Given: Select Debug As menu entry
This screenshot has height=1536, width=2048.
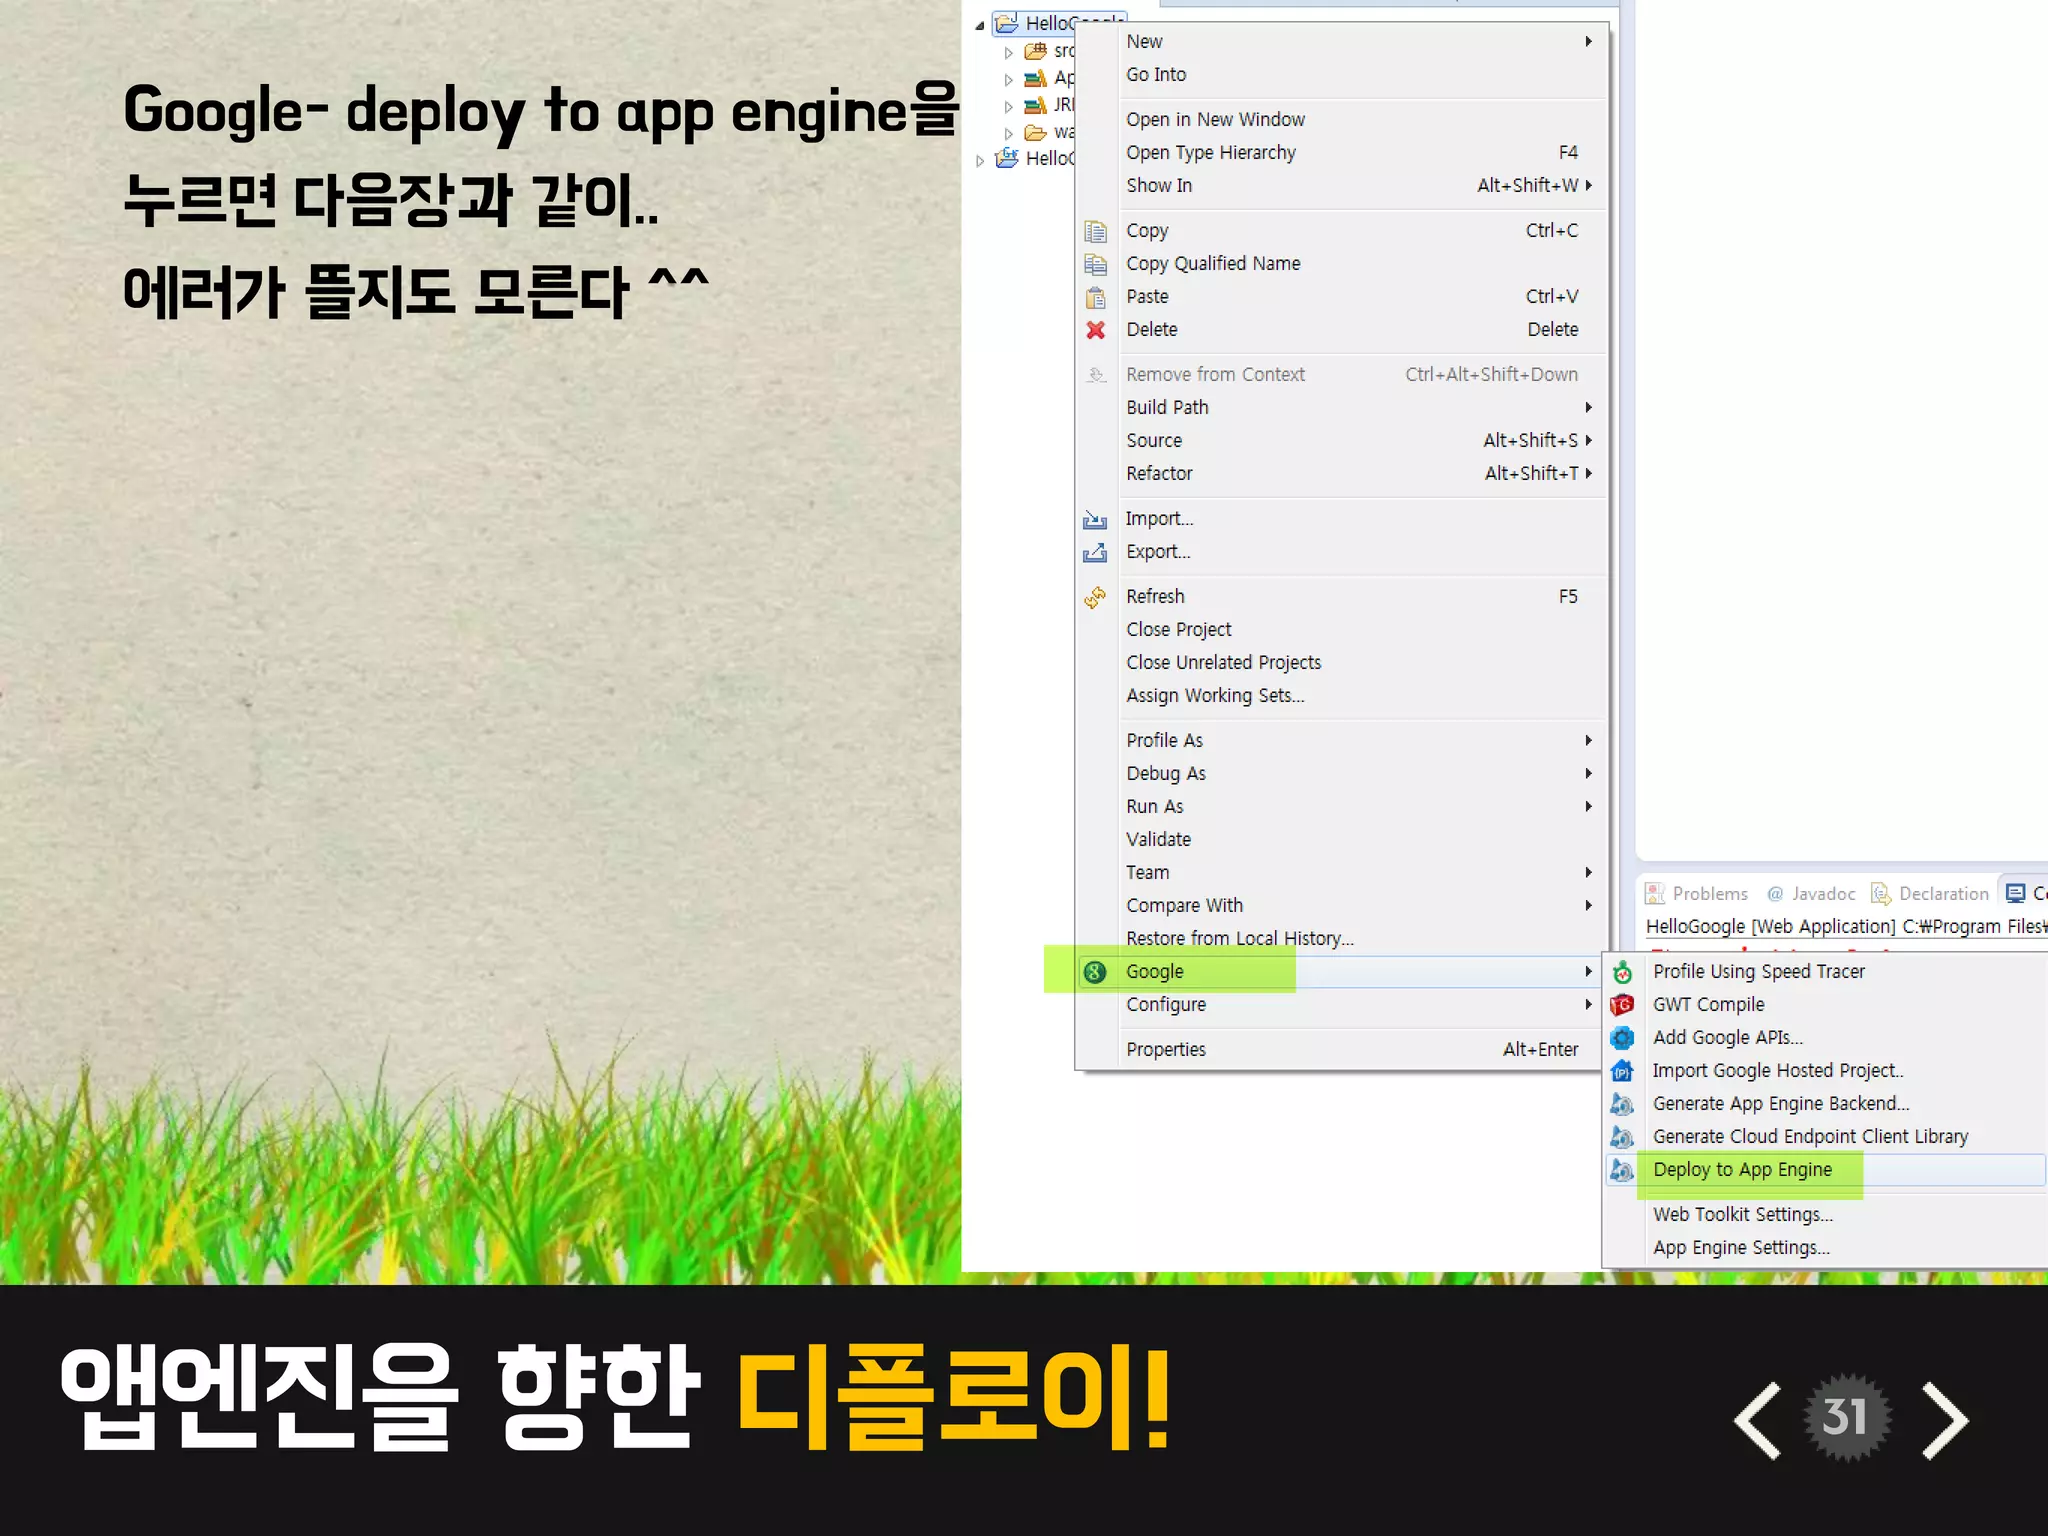Looking at the screenshot, I should pos(1342,774).
